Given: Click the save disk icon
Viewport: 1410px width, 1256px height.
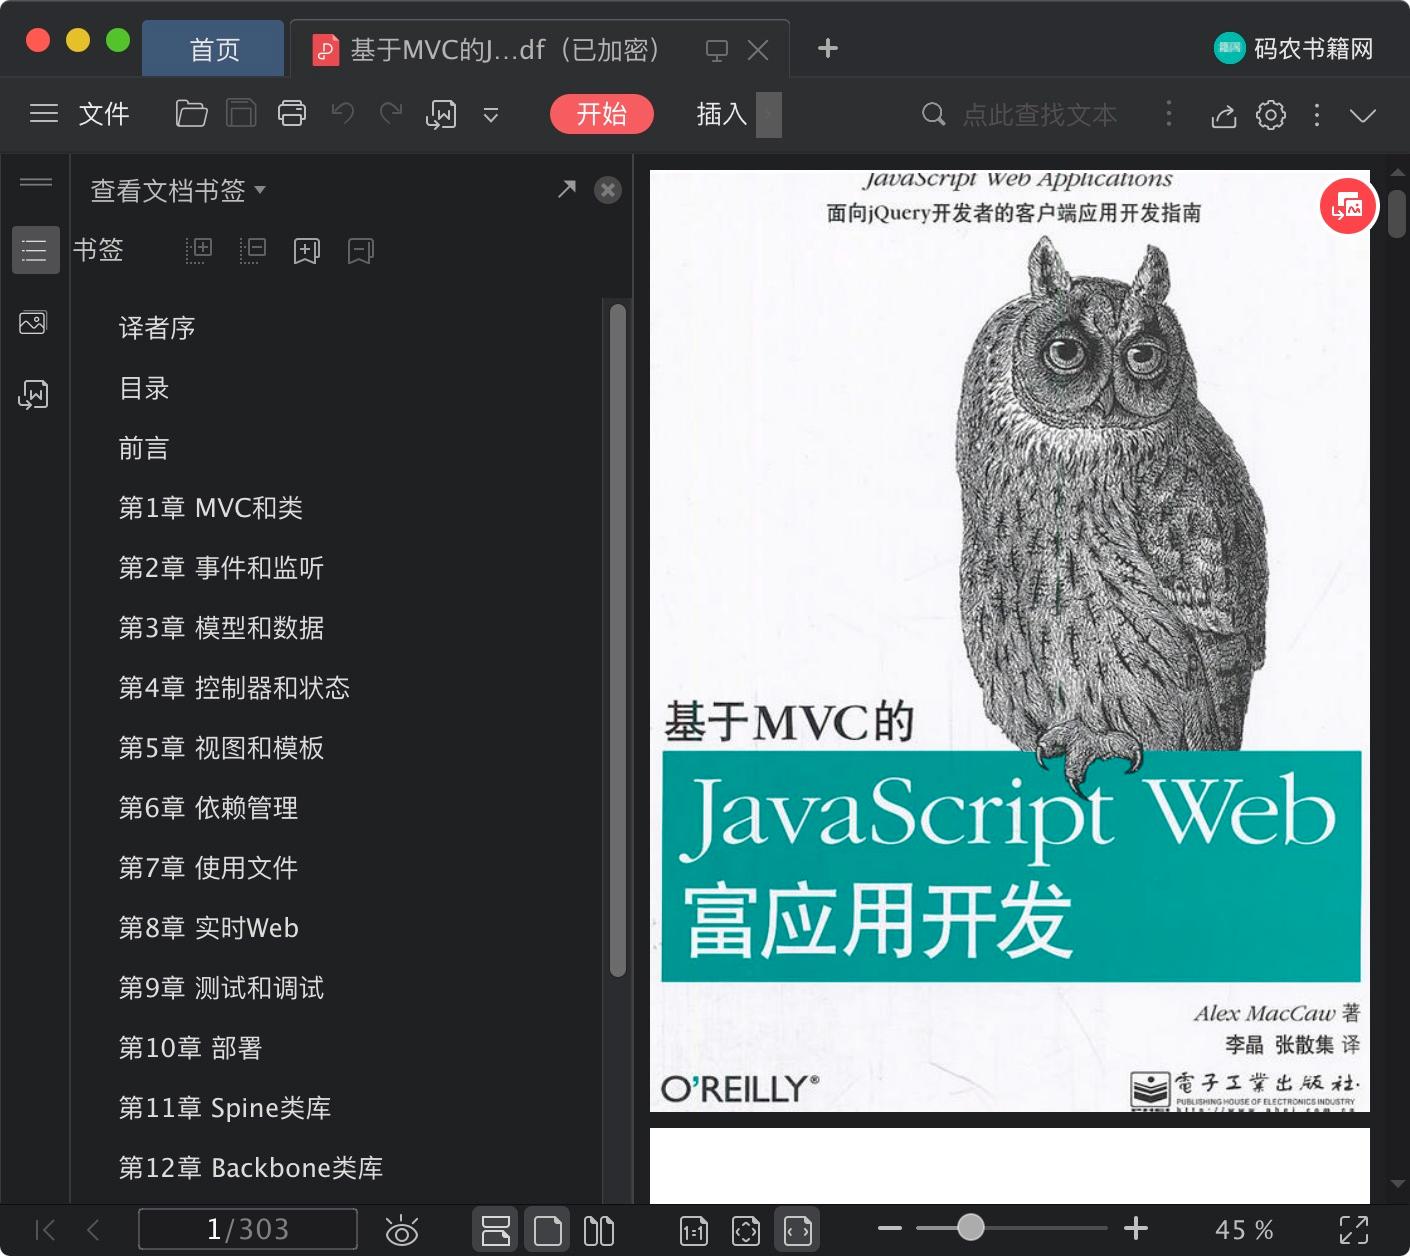Looking at the screenshot, I should [241, 114].
